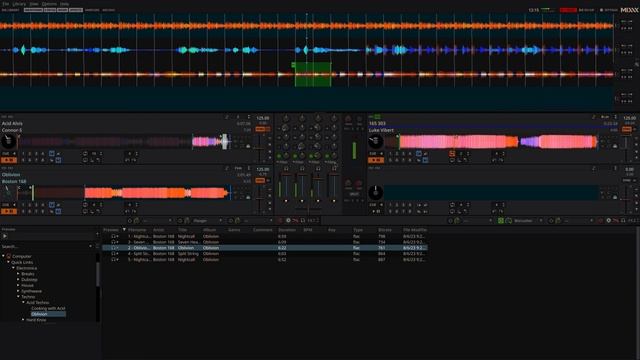Trigger hotcue 1 on the Acid Alvis deck
This screenshot has width=640, height=360.
pyautogui.click(x=23, y=153)
